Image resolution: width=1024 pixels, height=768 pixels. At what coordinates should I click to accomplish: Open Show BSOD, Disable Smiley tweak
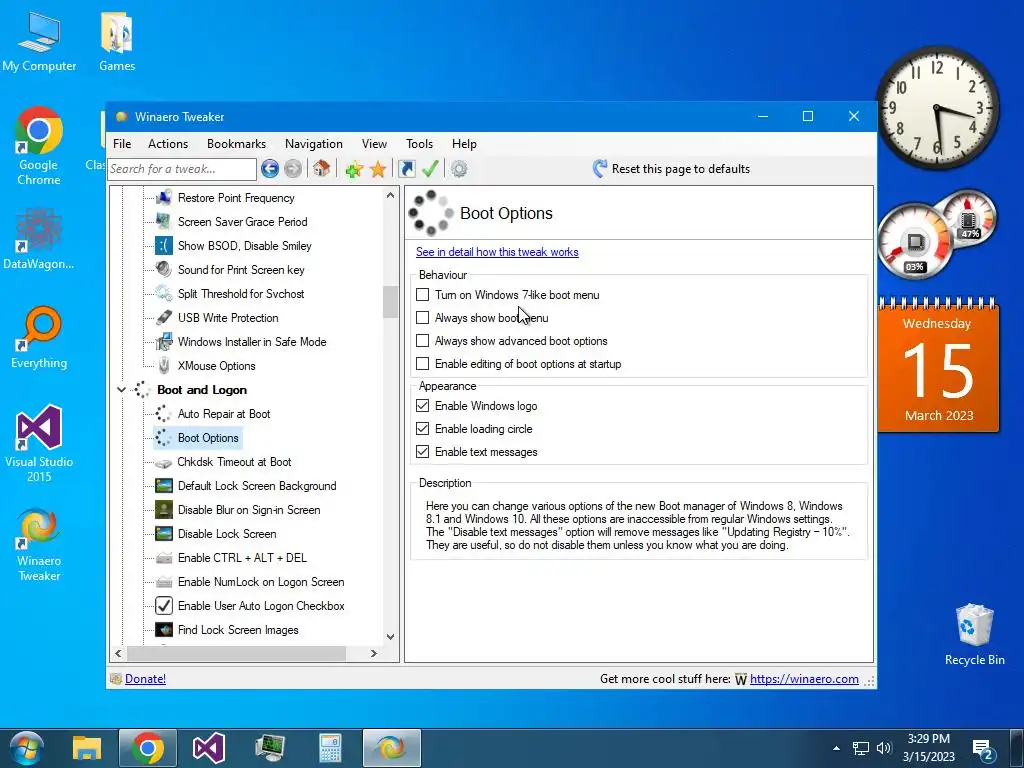click(244, 246)
